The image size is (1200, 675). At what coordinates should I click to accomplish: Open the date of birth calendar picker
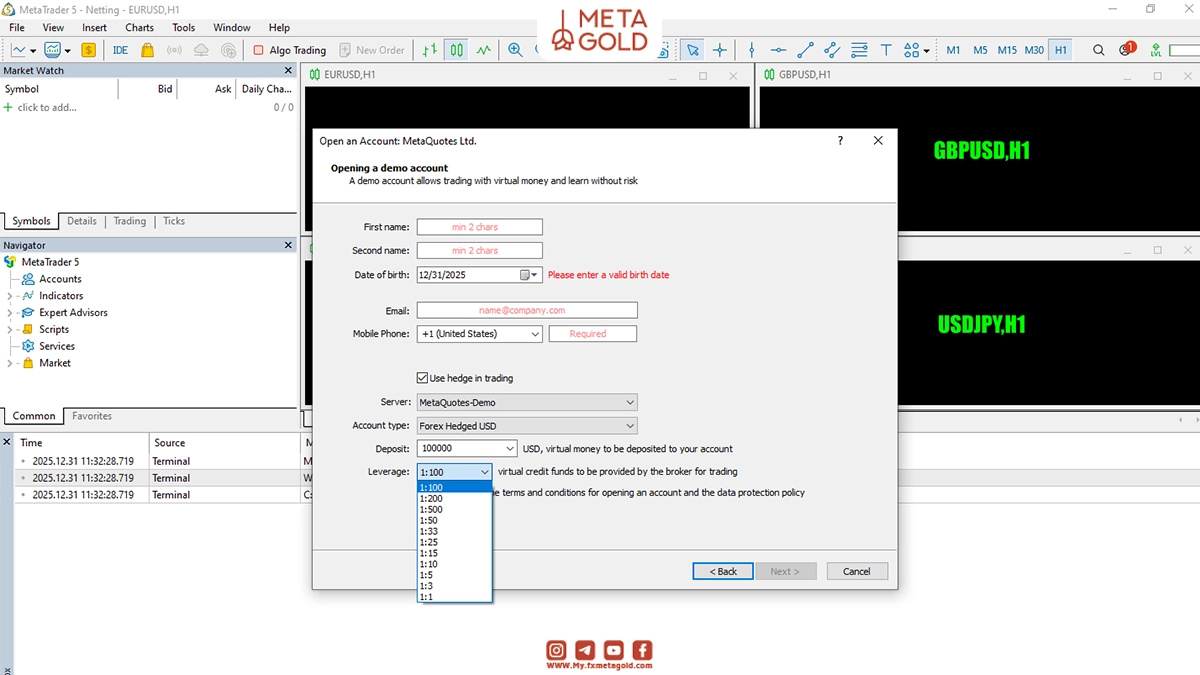click(x=529, y=275)
